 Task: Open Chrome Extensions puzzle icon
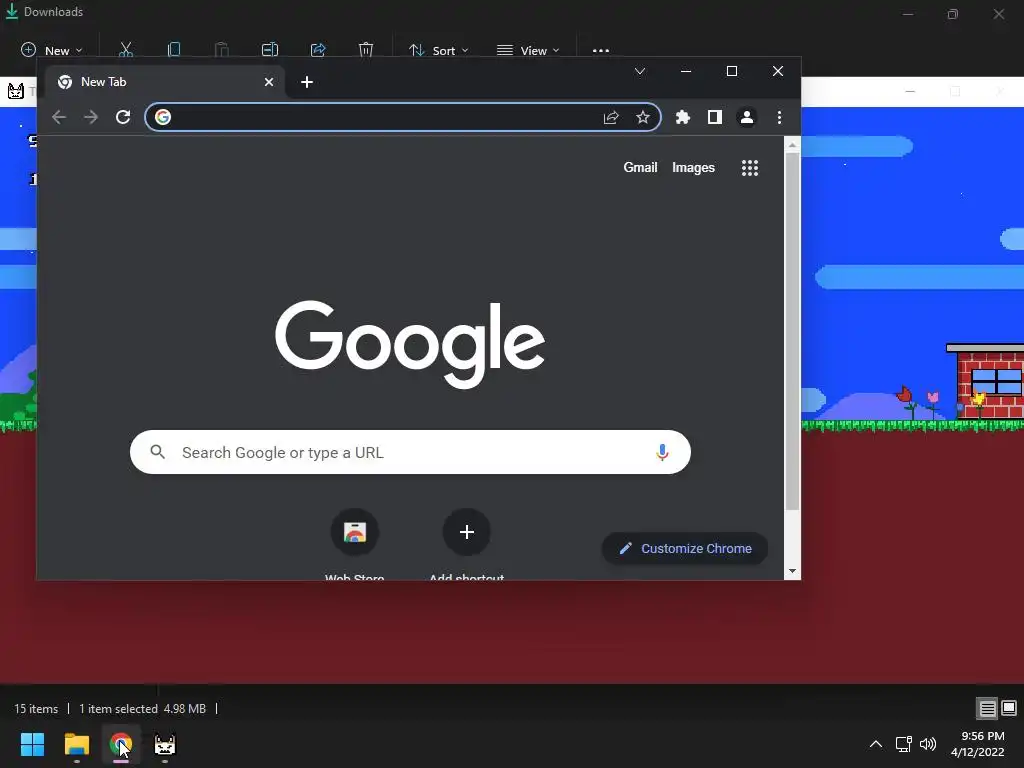(682, 118)
